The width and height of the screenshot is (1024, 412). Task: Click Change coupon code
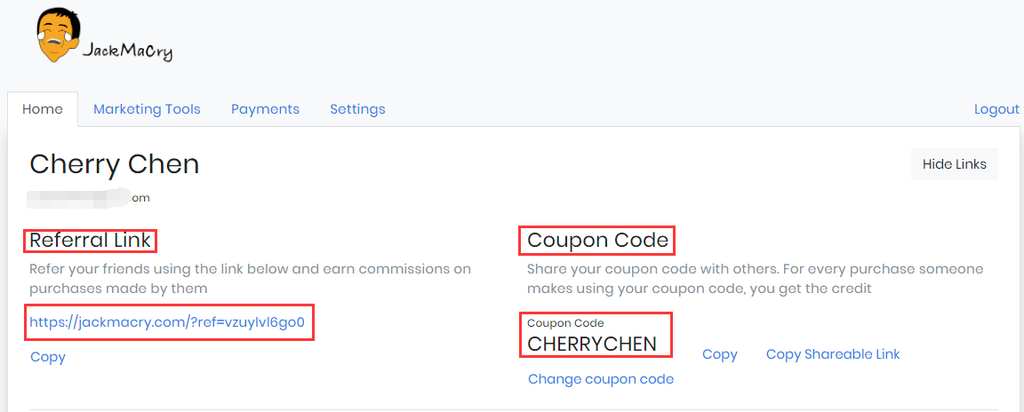[601, 379]
